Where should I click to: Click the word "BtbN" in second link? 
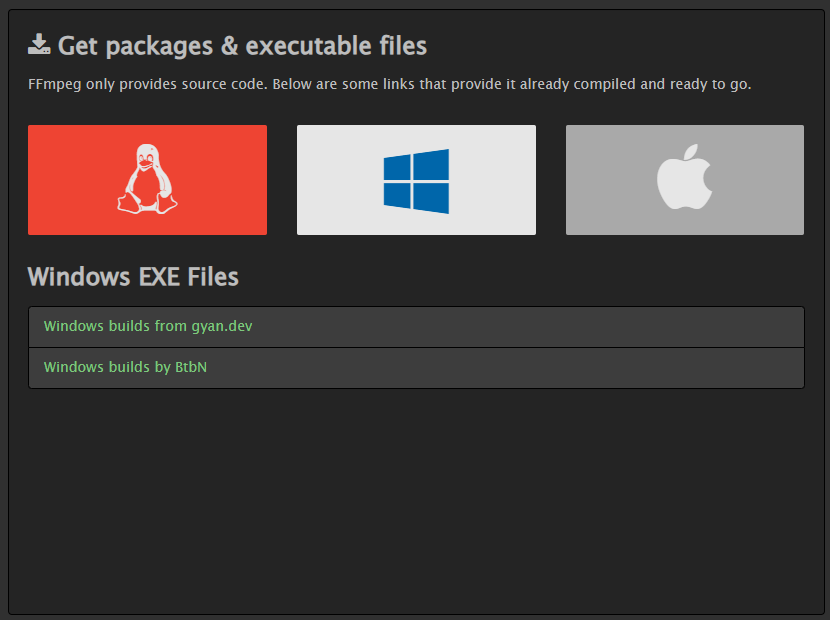[191, 367]
